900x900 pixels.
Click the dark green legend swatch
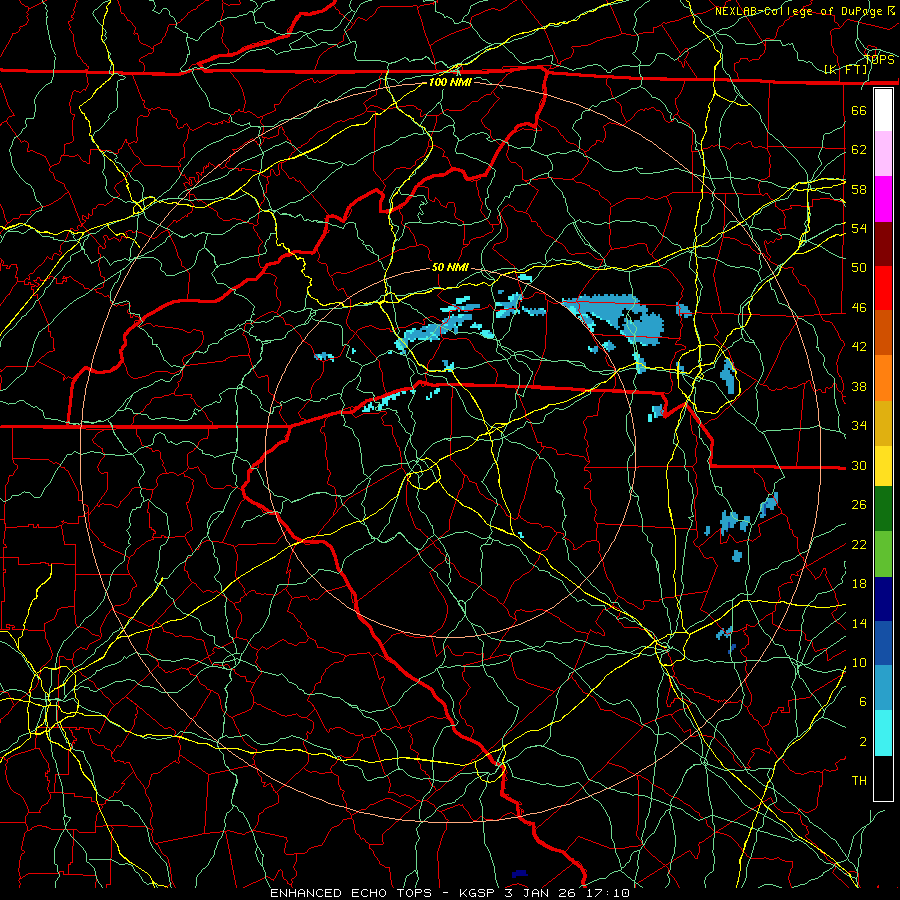[883, 509]
